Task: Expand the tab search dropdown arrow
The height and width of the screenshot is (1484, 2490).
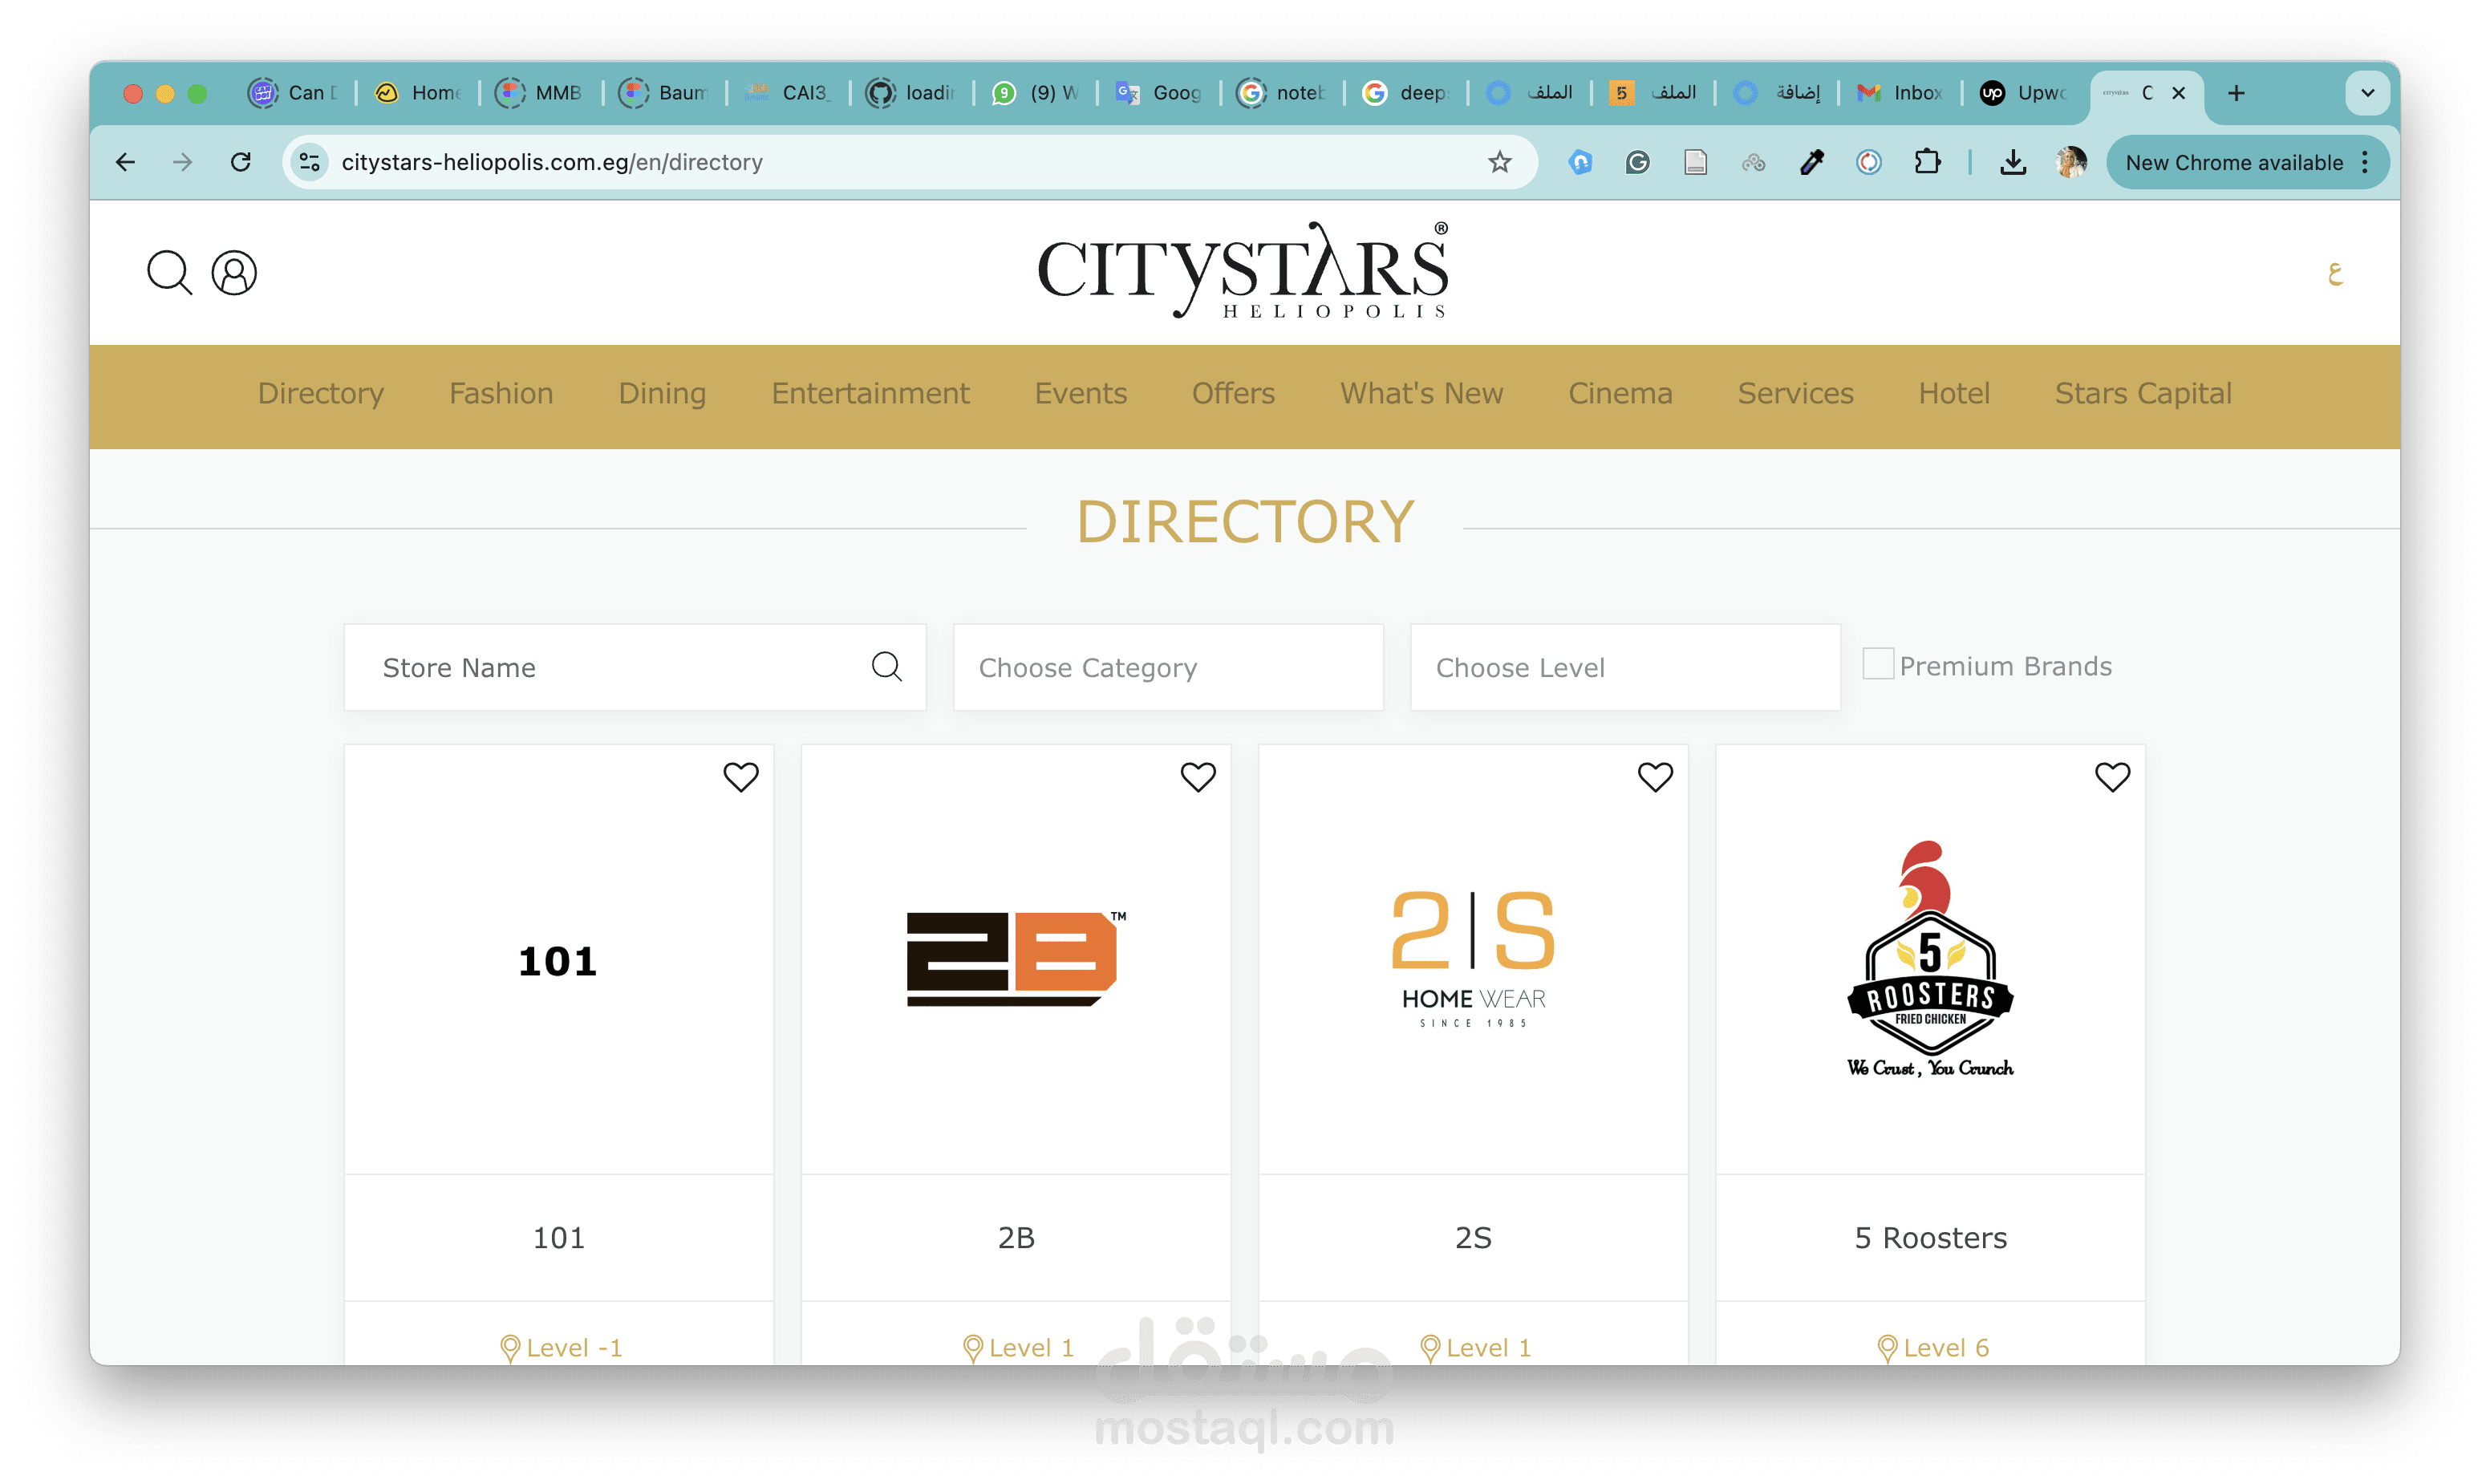Action: click(2368, 93)
